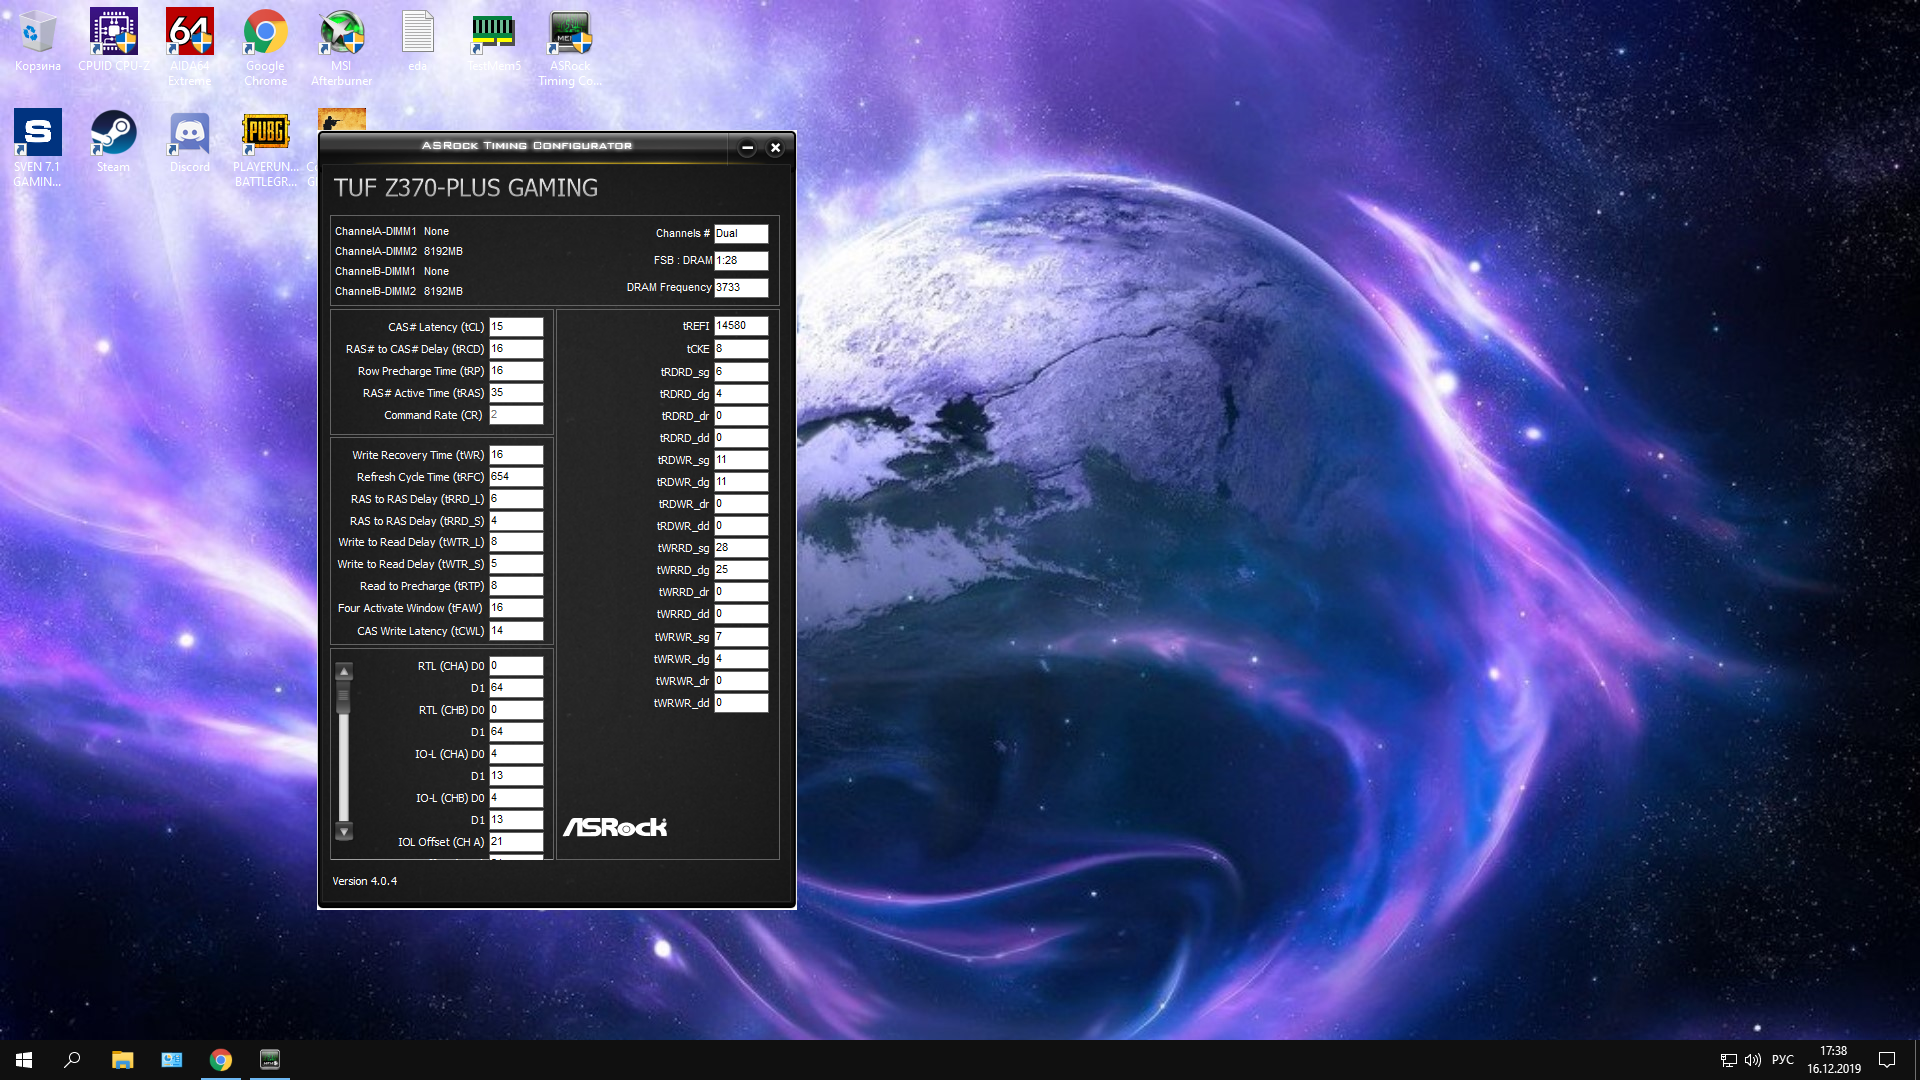Click the CAS# Latency (tCL) value field
Screen dimensions: 1920x1080
click(x=515, y=327)
